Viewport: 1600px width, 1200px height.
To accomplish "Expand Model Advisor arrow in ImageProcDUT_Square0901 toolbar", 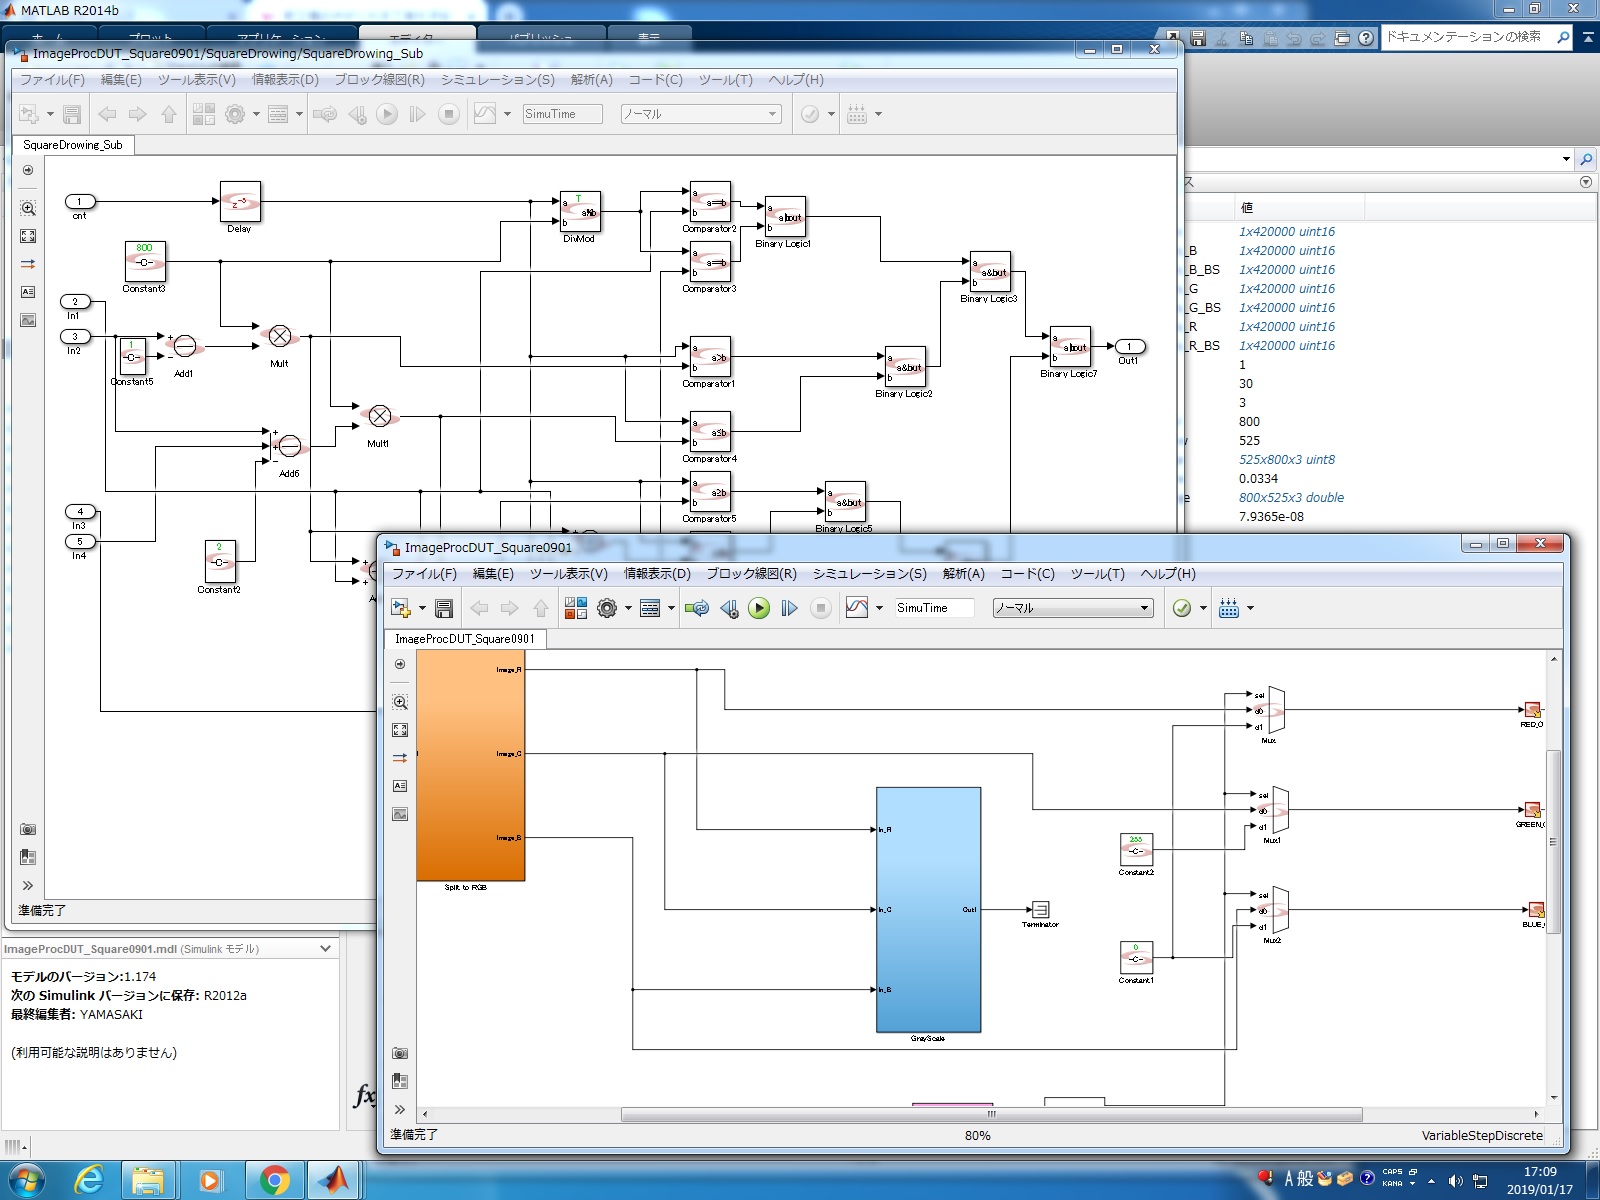I will coord(1203,608).
